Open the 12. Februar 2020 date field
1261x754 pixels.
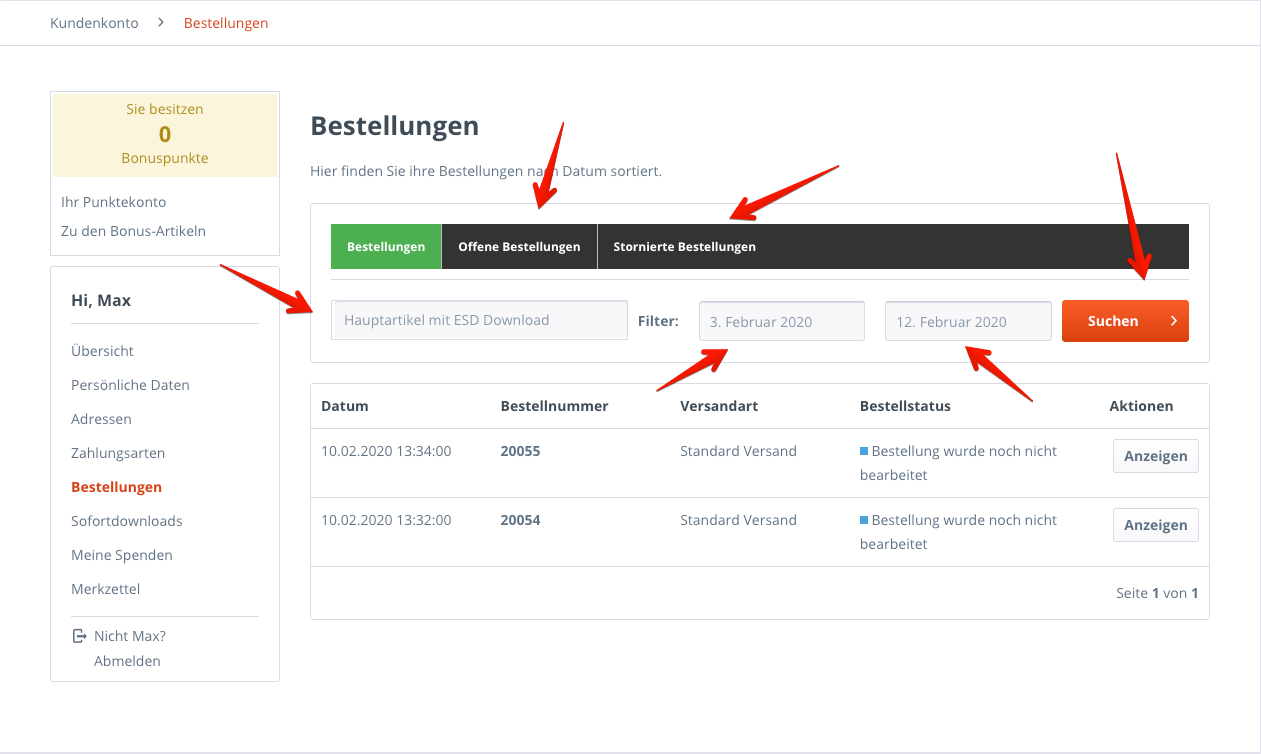[968, 322]
